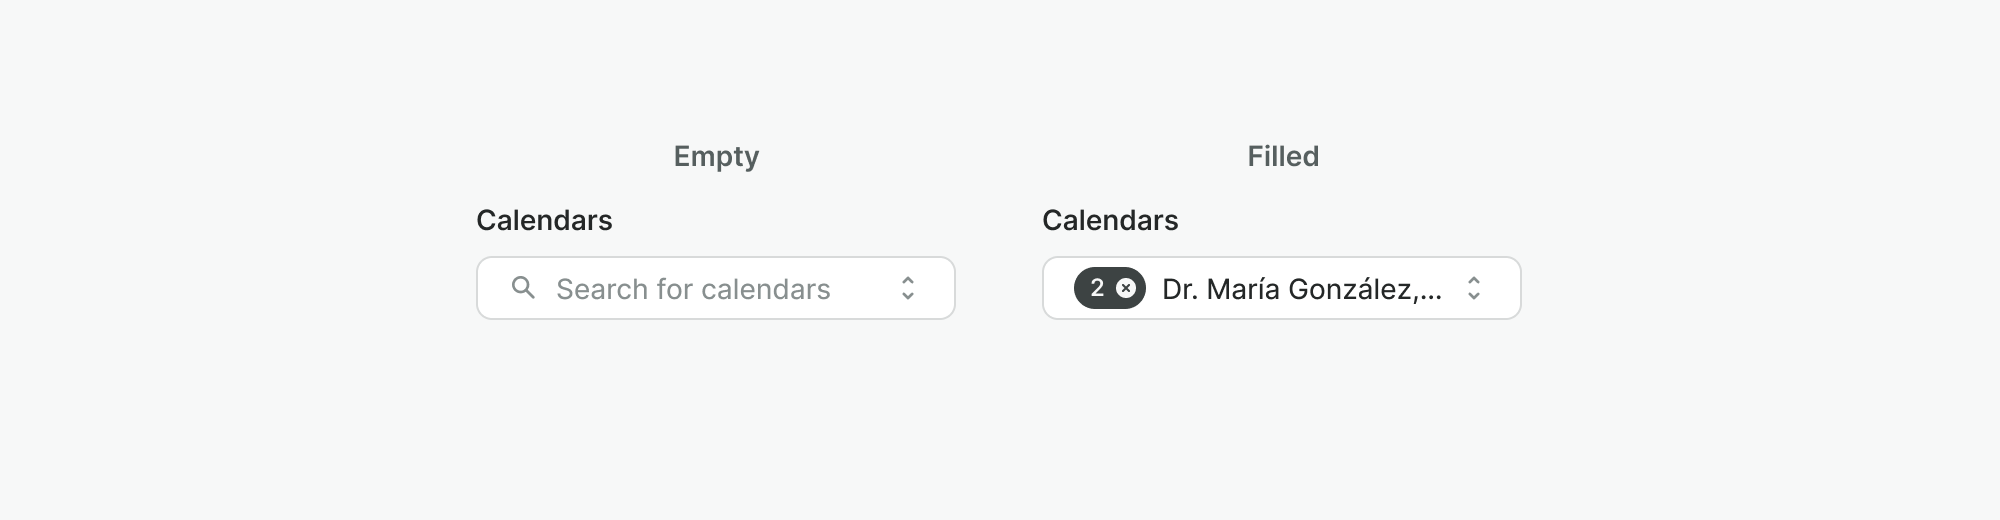This screenshot has width=2000, height=520.
Task: Click the magnifying glass search icon
Action: click(523, 288)
